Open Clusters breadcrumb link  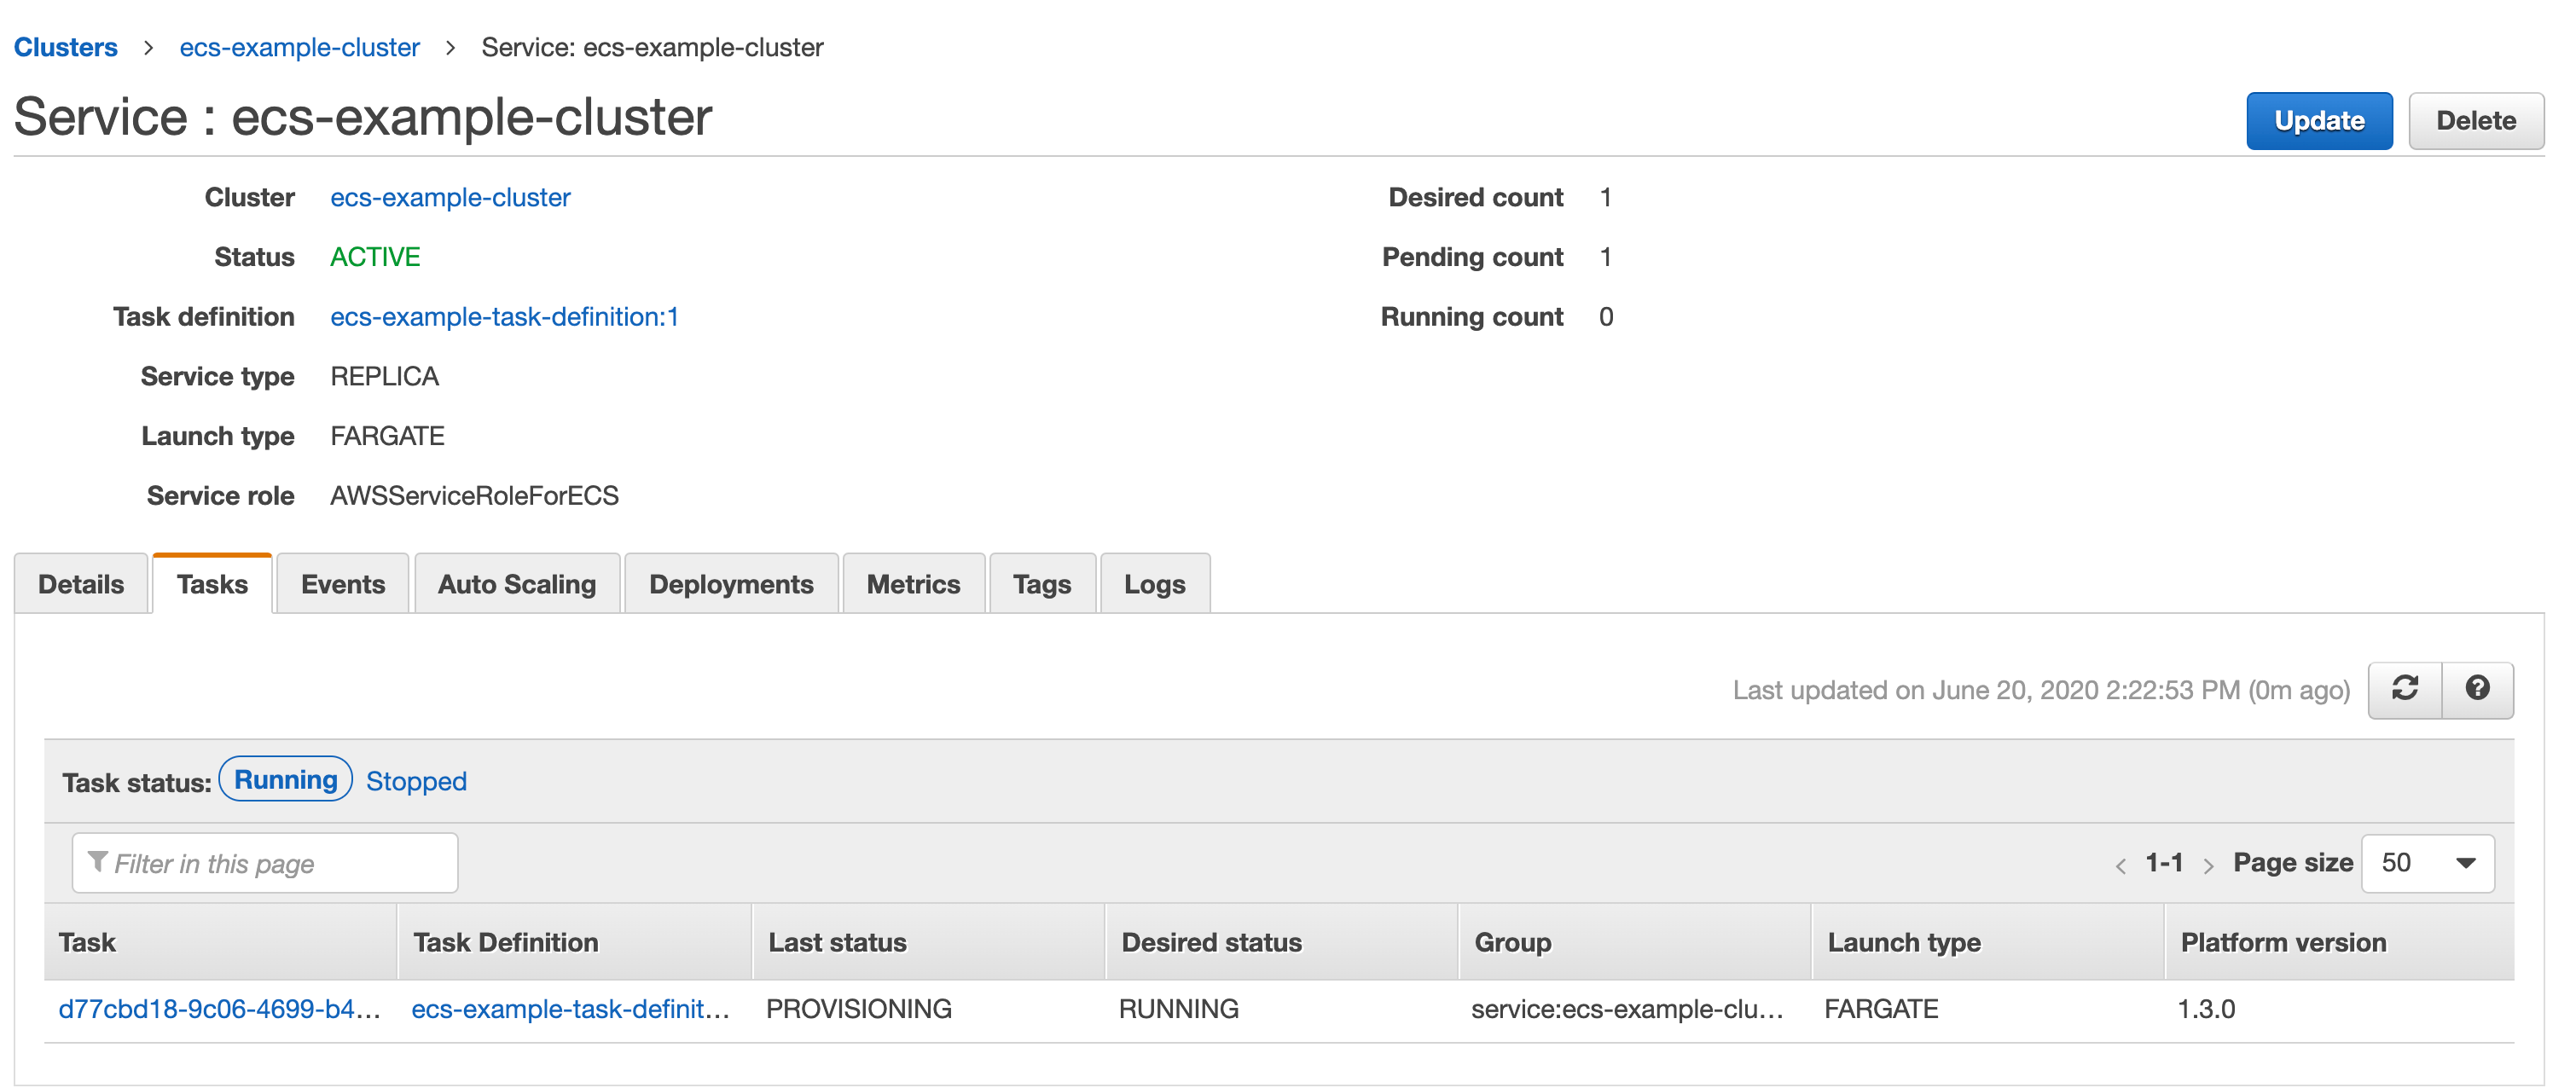tap(66, 47)
